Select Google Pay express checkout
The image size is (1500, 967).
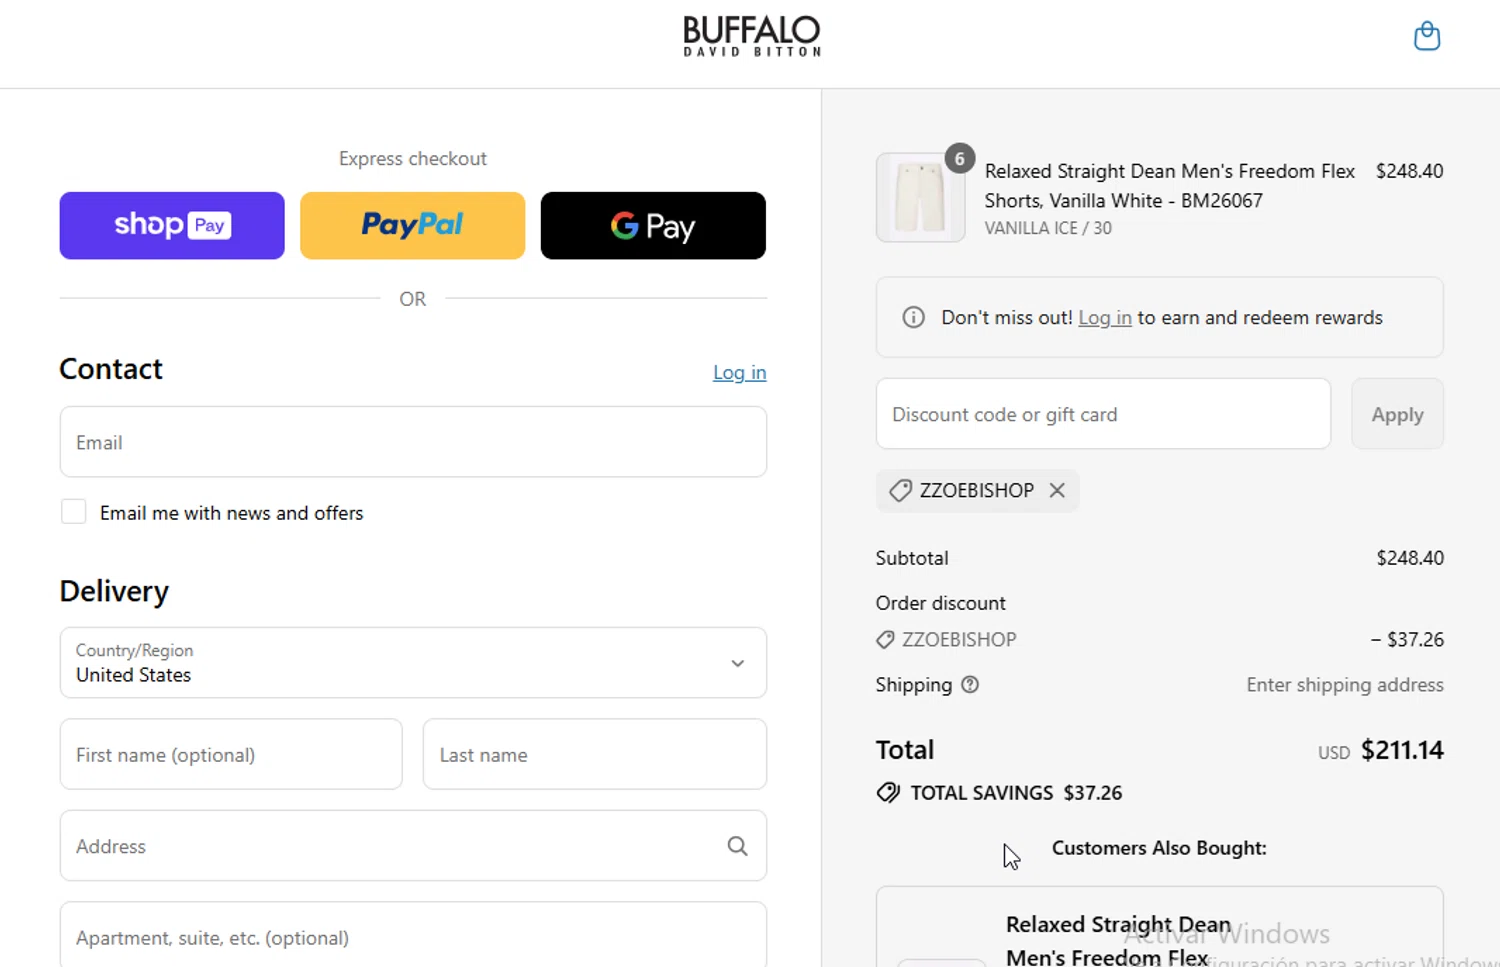point(653,226)
